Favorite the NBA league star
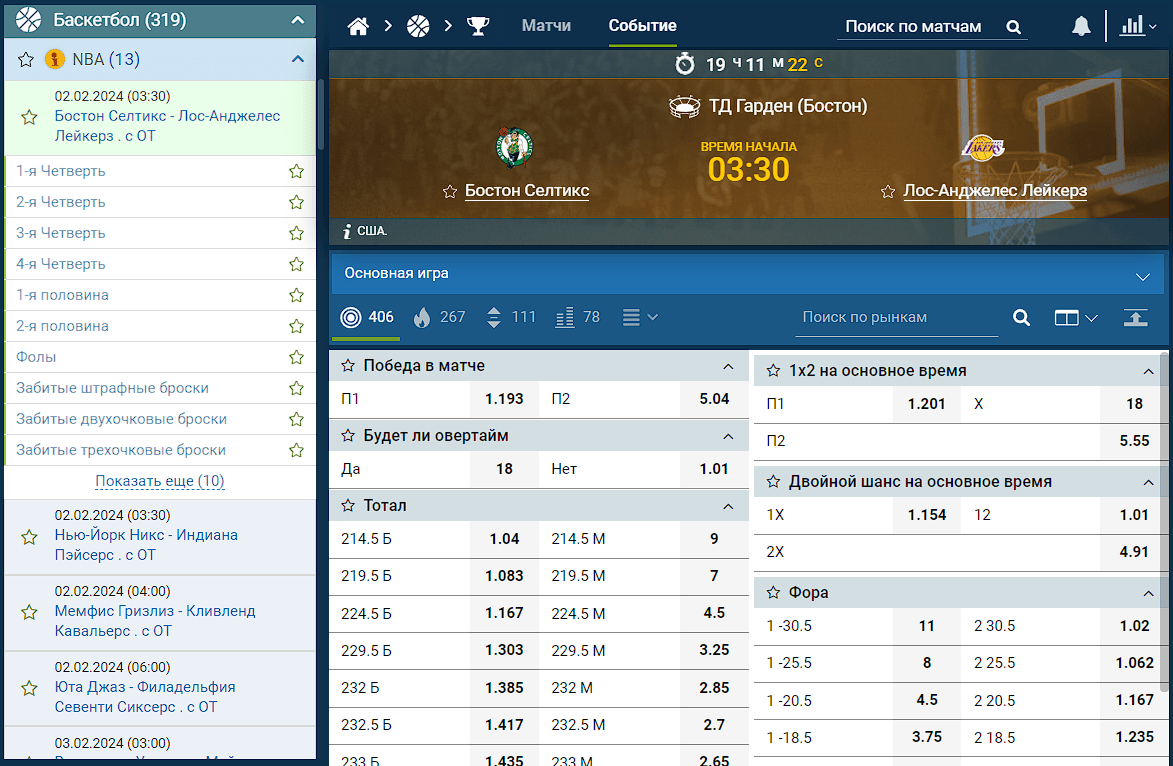The image size is (1173, 766). point(25,60)
